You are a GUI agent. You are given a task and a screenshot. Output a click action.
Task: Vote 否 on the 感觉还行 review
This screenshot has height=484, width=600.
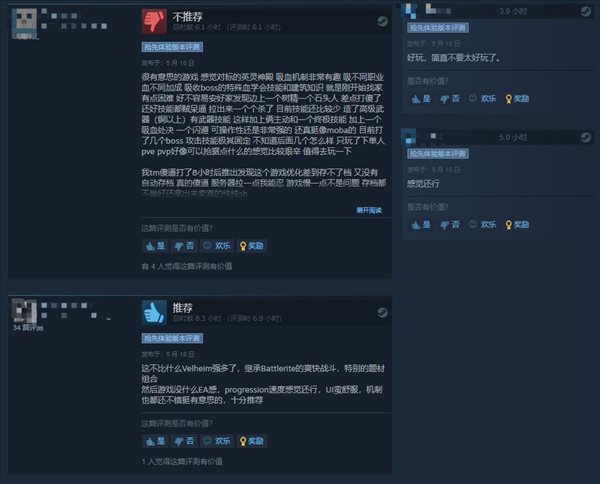click(x=450, y=225)
